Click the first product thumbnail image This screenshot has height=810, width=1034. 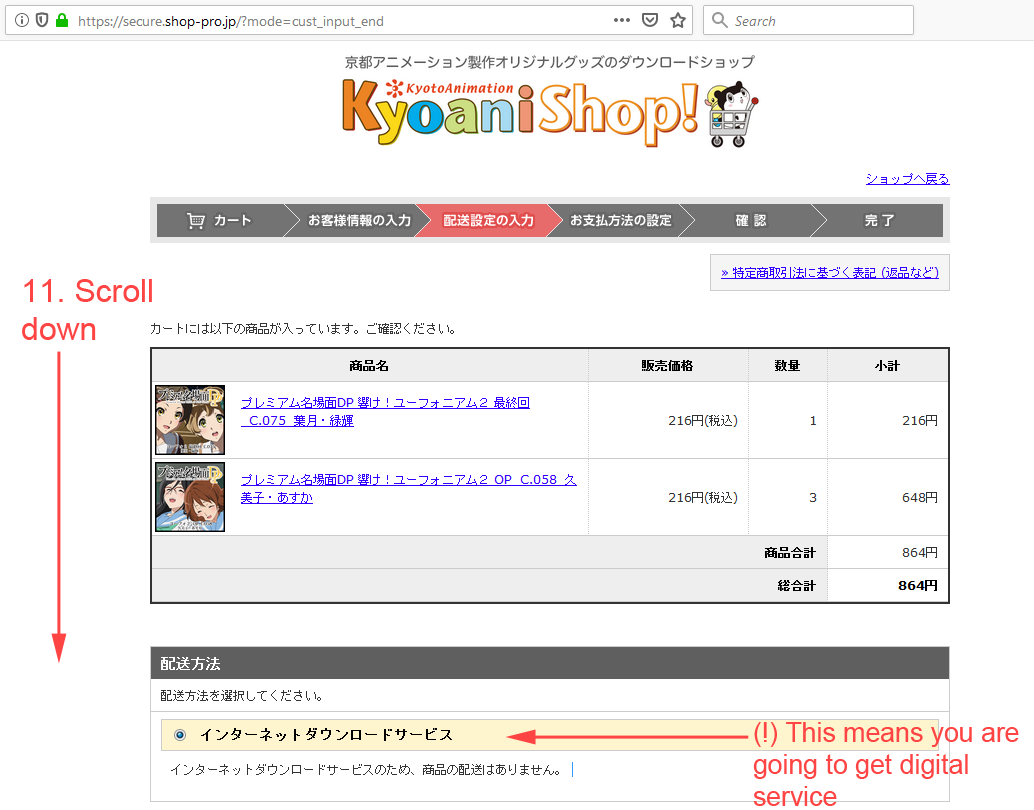coord(190,420)
